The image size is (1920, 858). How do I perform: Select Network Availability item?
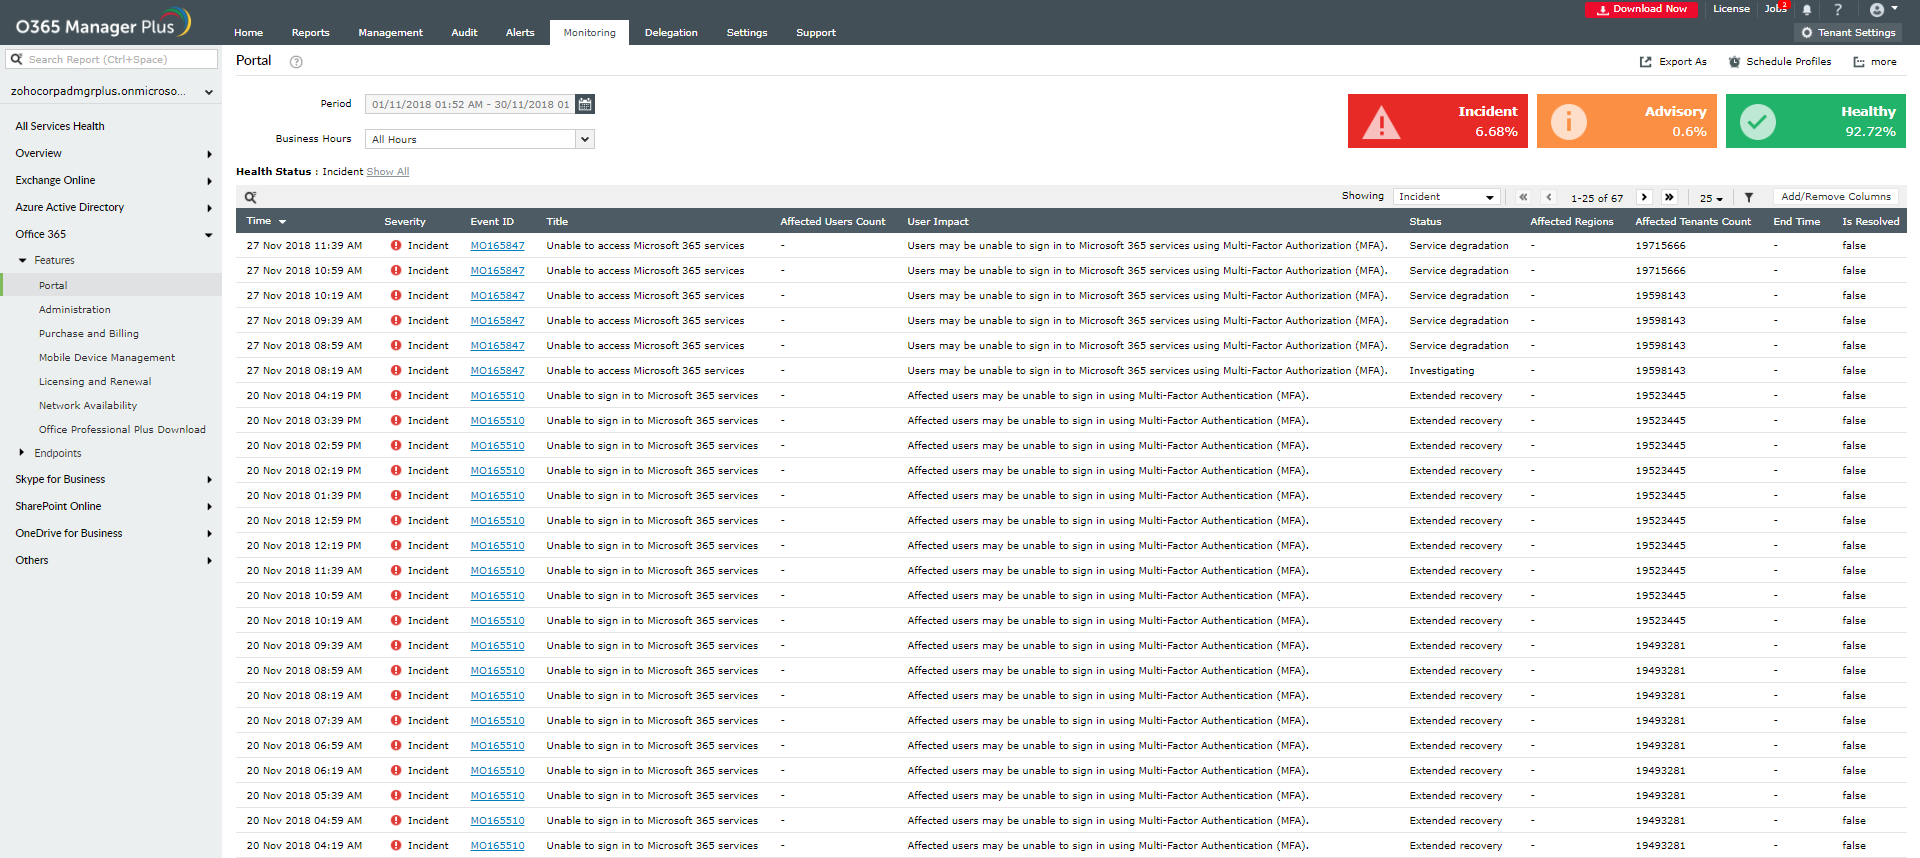coord(88,406)
